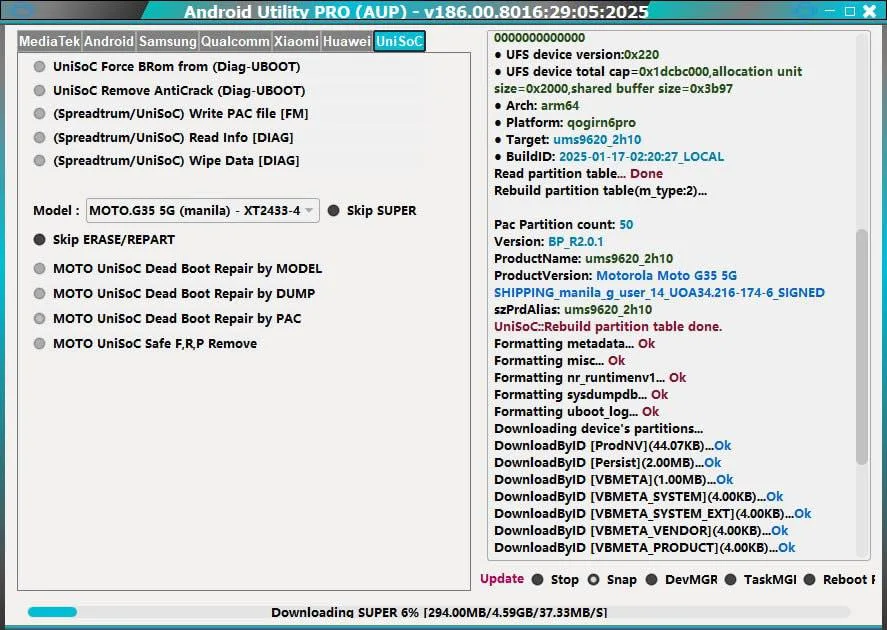Click the app logo in title bar
Screen dimensions: 887x630
(x=21, y=10)
